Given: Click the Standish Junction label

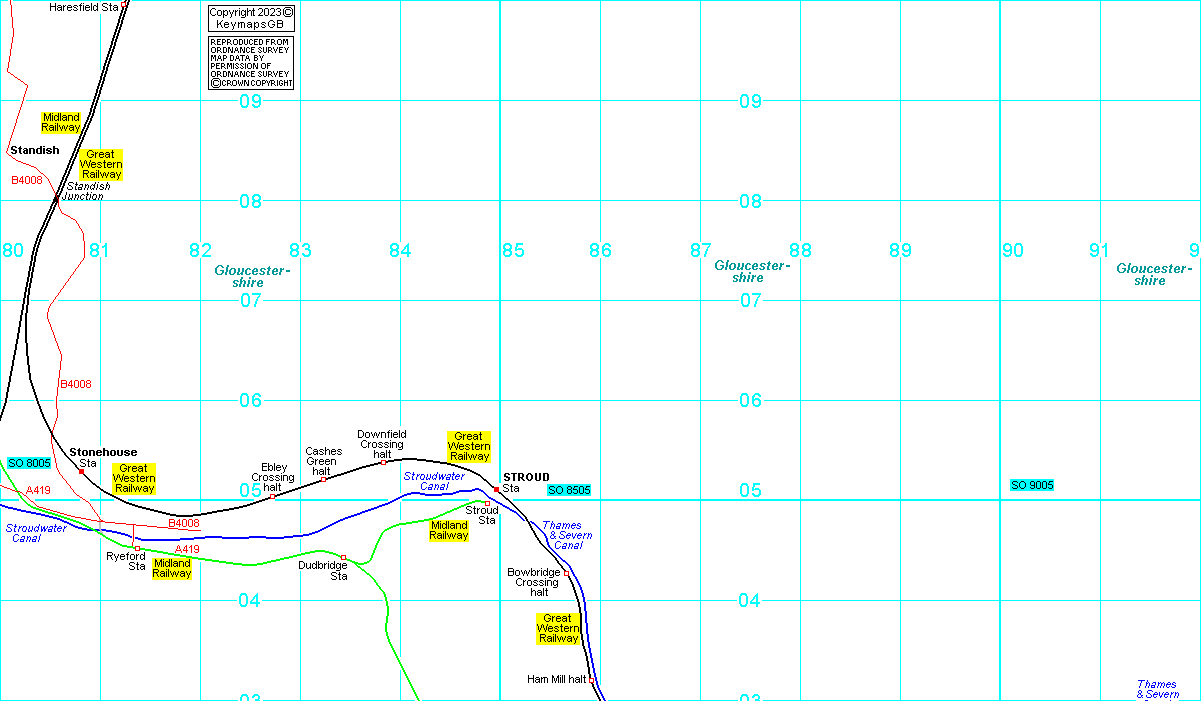Looking at the screenshot, I should [x=86, y=191].
